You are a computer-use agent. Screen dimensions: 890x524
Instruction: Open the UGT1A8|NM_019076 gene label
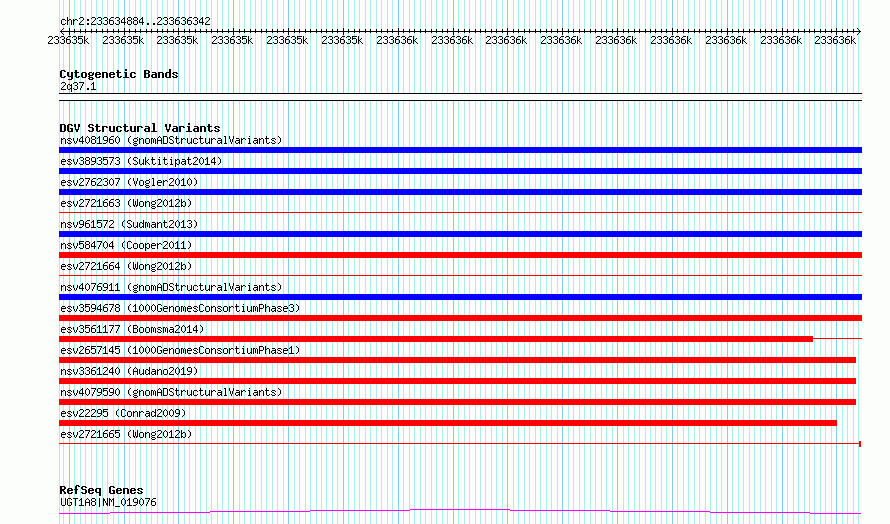coord(108,502)
